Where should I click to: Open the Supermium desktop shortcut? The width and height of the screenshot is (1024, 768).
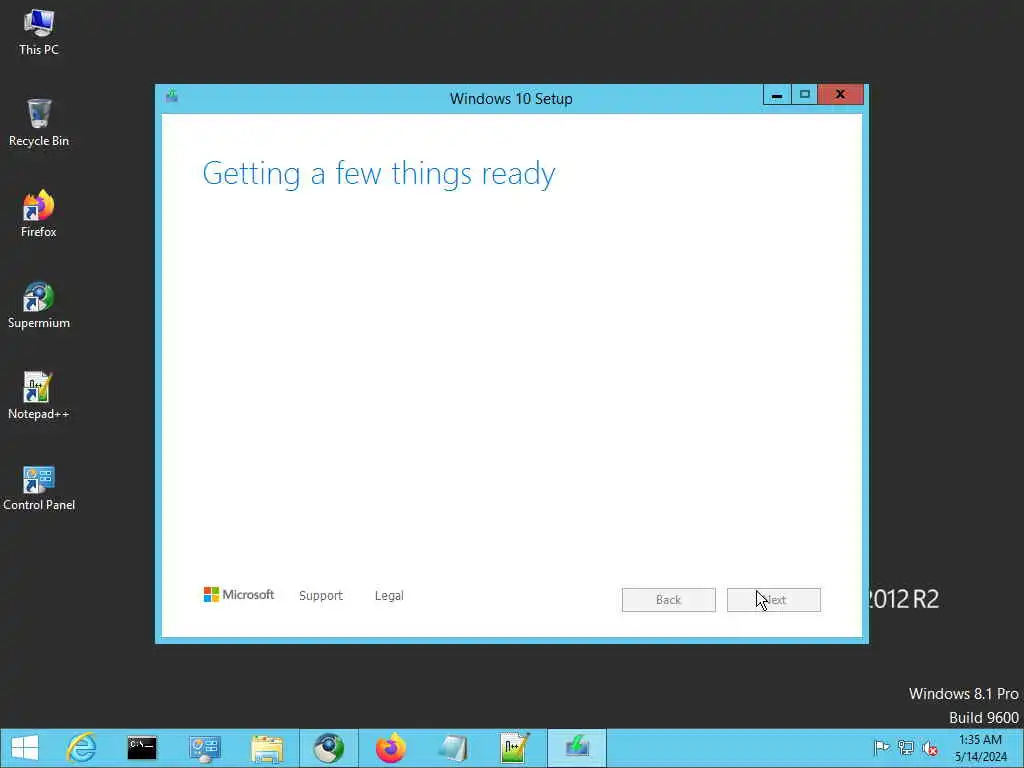39,305
